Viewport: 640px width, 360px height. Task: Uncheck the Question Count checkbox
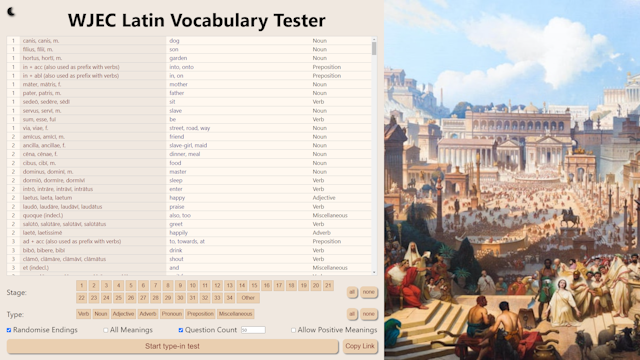point(181,330)
